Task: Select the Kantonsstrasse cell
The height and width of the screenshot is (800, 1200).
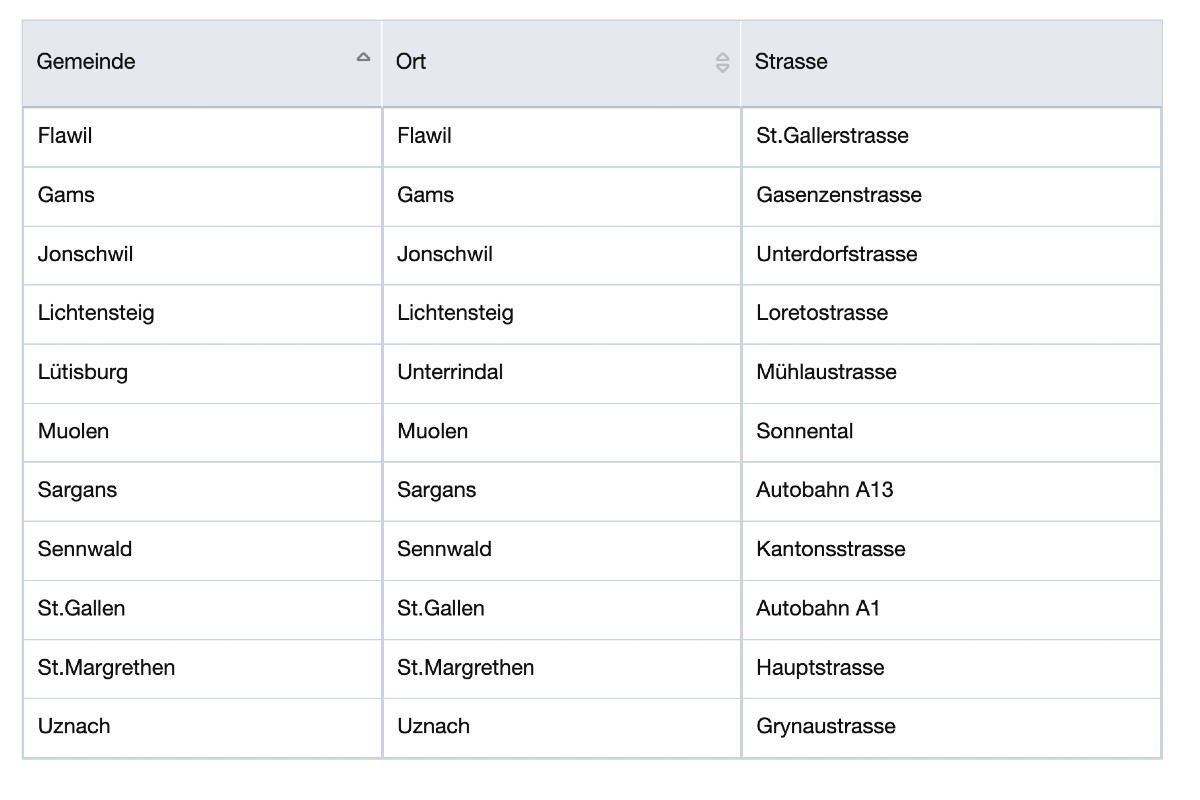Action: [830, 549]
